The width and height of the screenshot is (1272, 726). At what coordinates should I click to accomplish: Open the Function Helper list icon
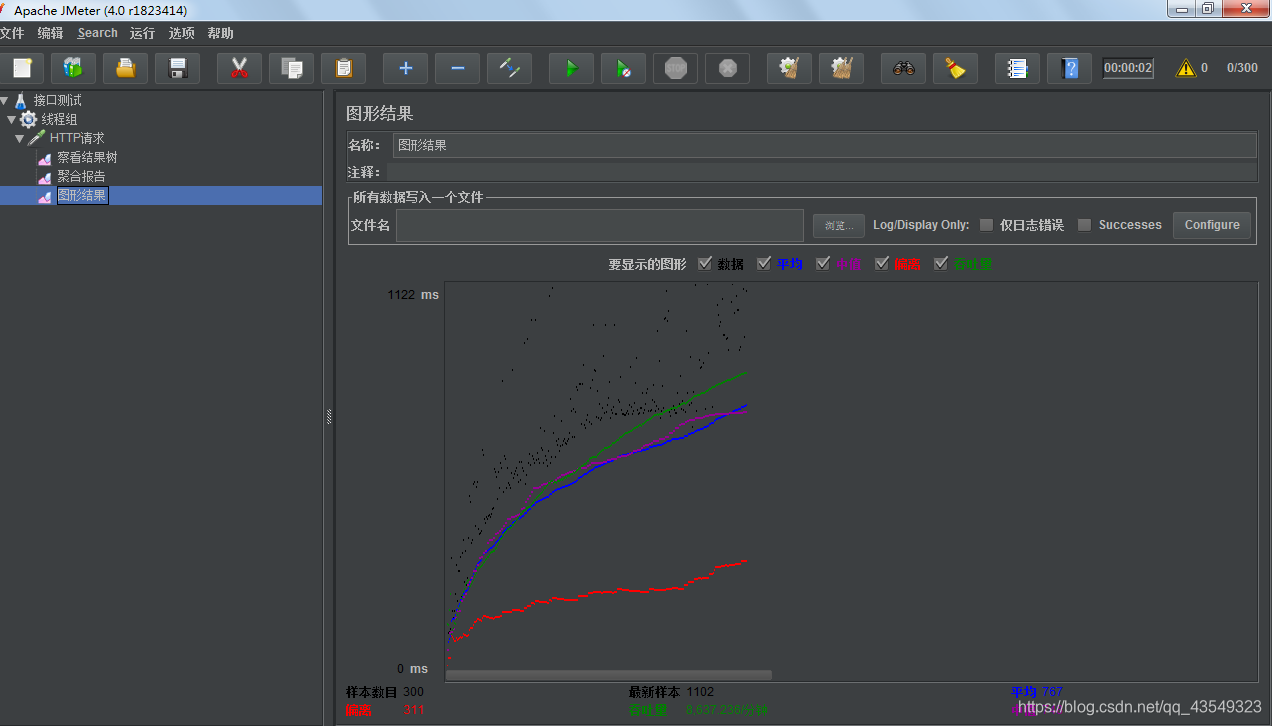pos(1017,68)
